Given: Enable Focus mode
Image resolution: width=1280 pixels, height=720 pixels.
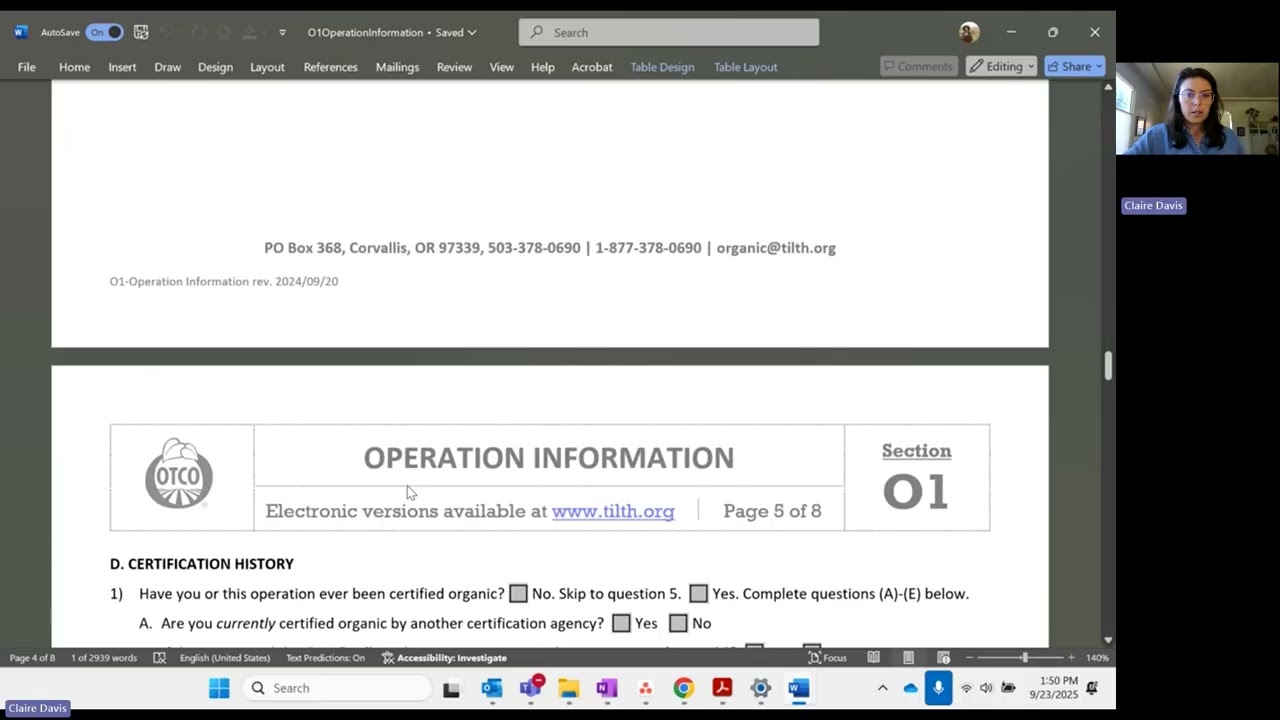Looking at the screenshot, I should (827, 658).
